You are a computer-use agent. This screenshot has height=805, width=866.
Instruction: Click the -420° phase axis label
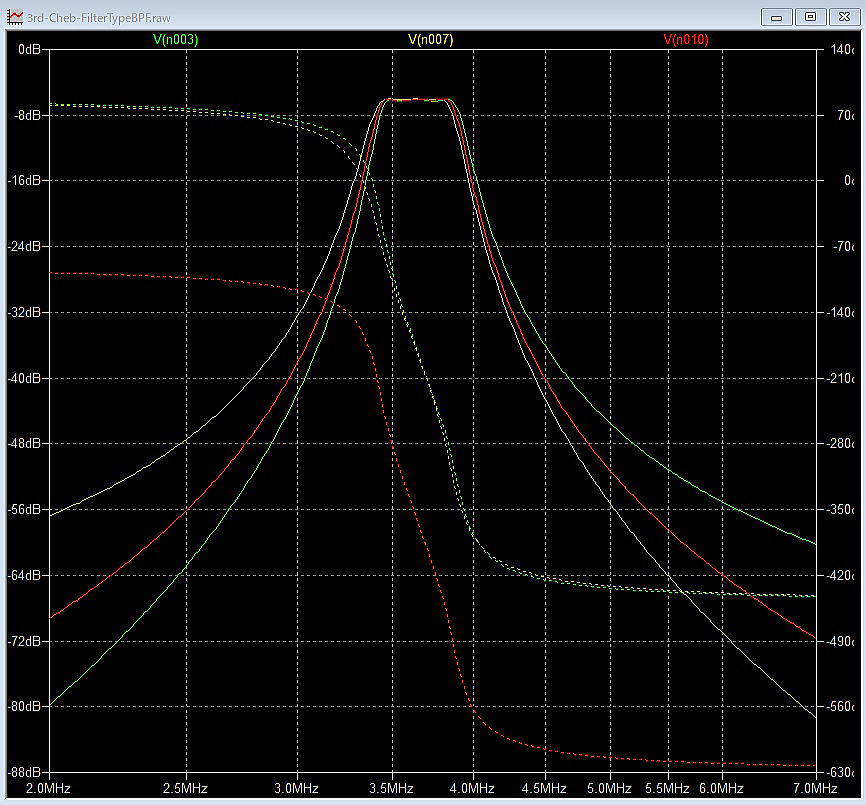click(840, 575)
